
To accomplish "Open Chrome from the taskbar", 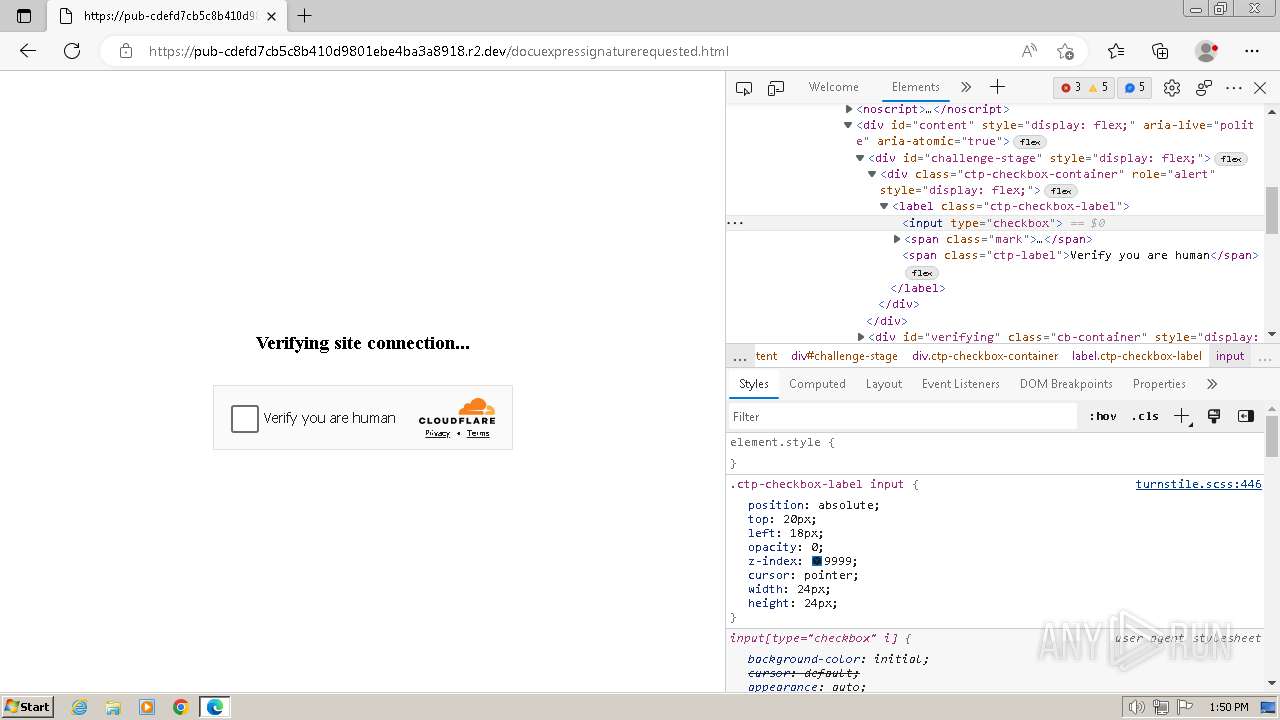I will pyautogui.click(x=181, y=707).
